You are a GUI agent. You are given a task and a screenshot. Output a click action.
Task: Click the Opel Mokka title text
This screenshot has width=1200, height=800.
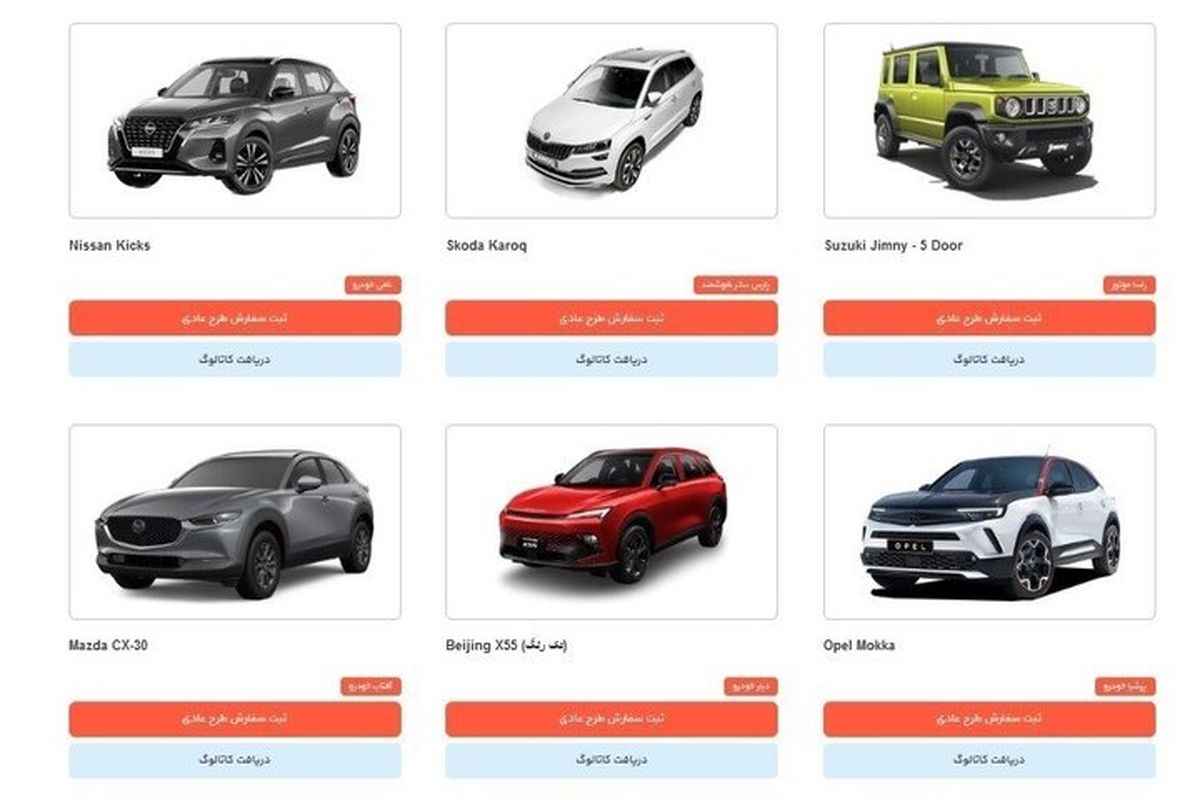[859, 646]
